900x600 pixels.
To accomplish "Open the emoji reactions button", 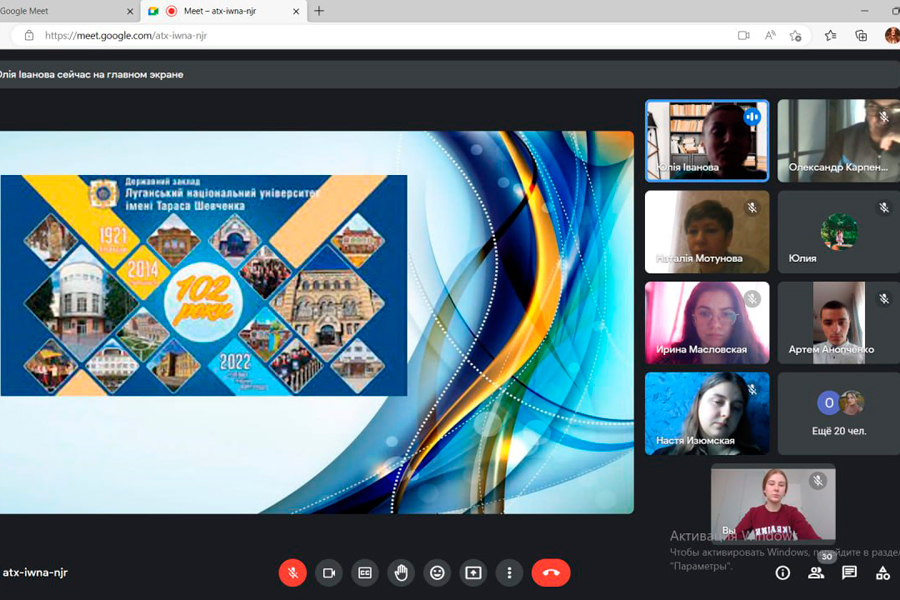I will click(437, 573).
